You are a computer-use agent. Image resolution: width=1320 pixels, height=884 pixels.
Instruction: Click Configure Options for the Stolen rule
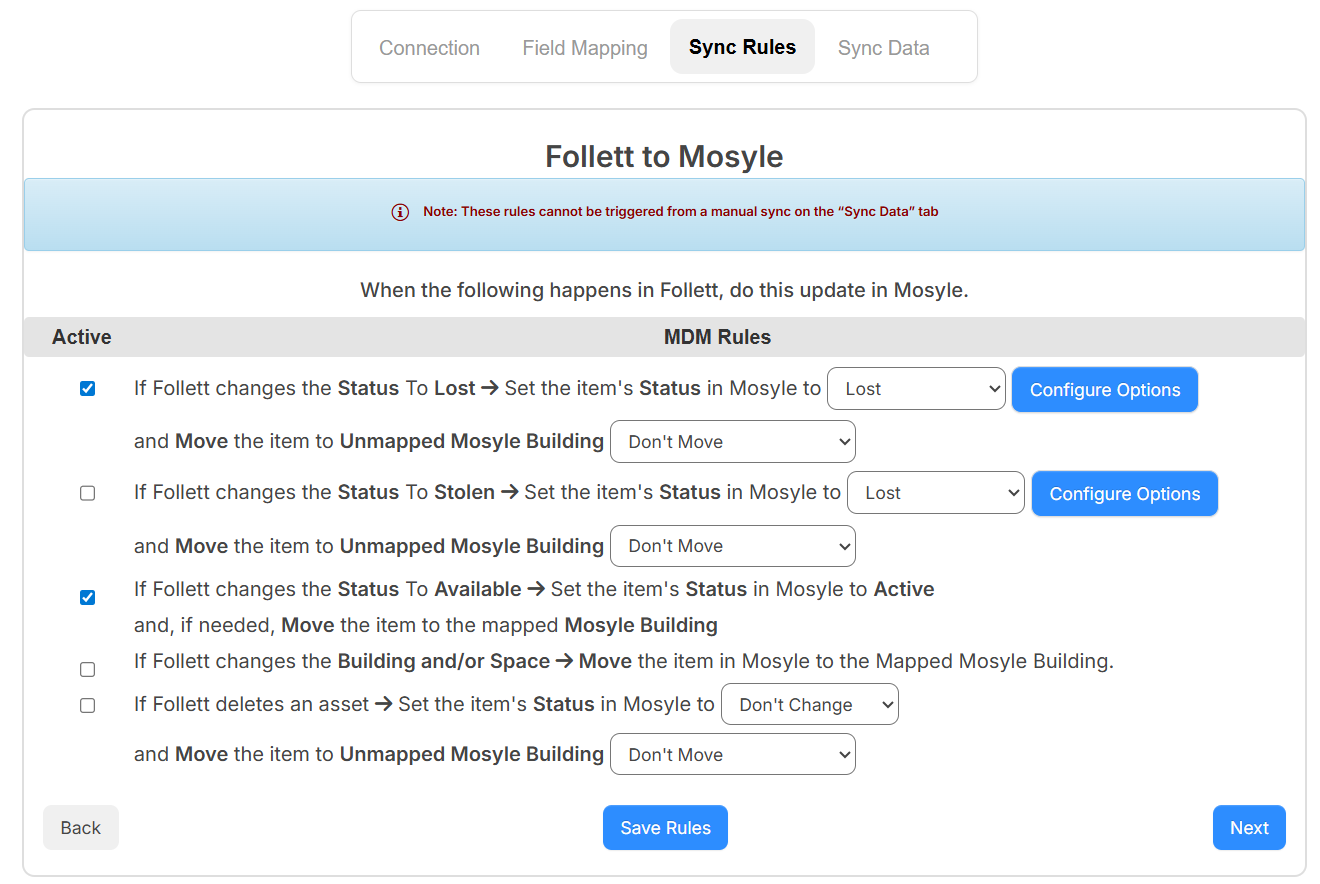click(x=1124, y=493)
